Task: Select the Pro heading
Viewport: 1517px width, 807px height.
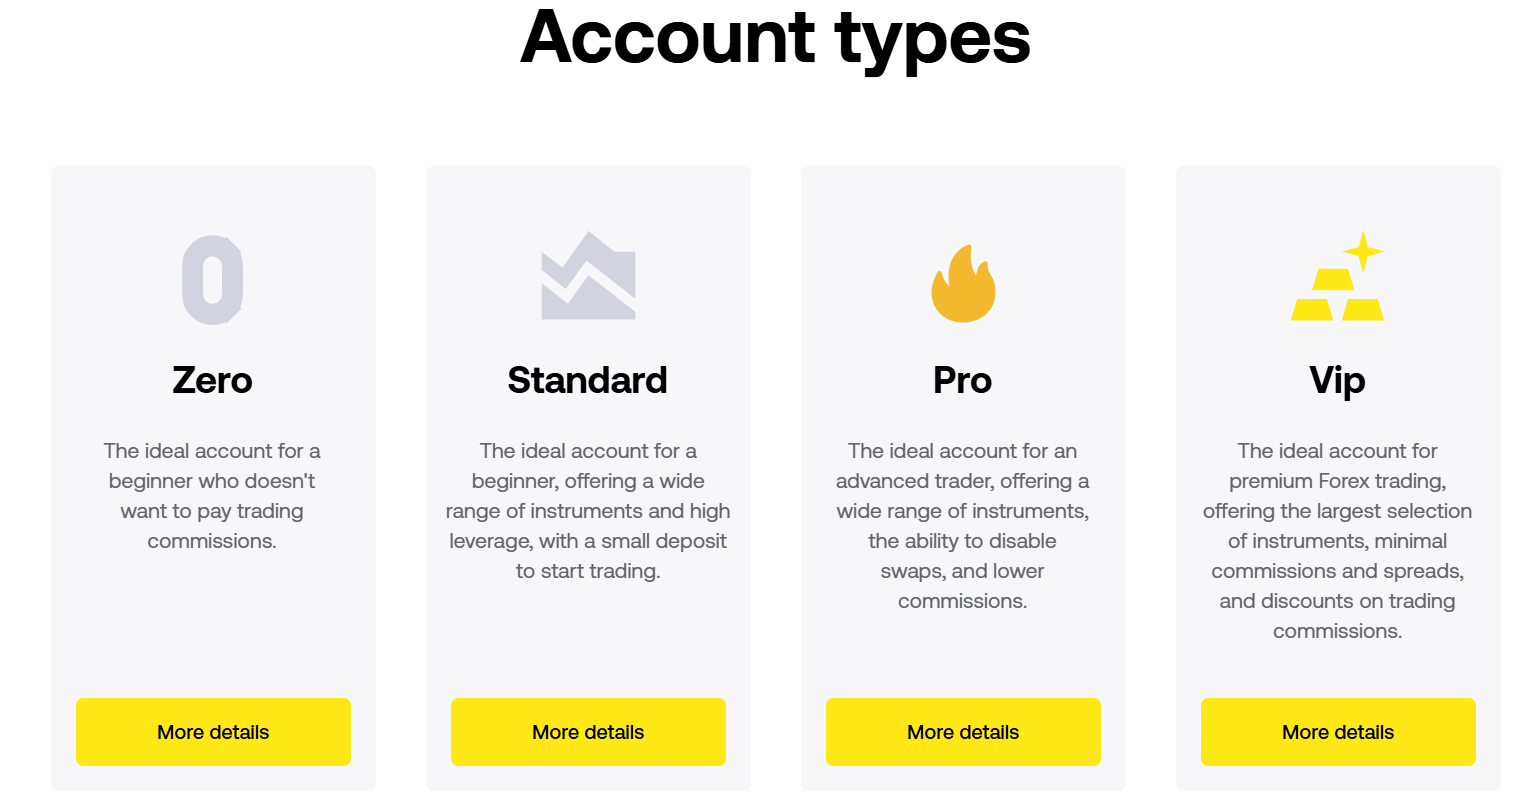Action: click(x=963, y=380)
